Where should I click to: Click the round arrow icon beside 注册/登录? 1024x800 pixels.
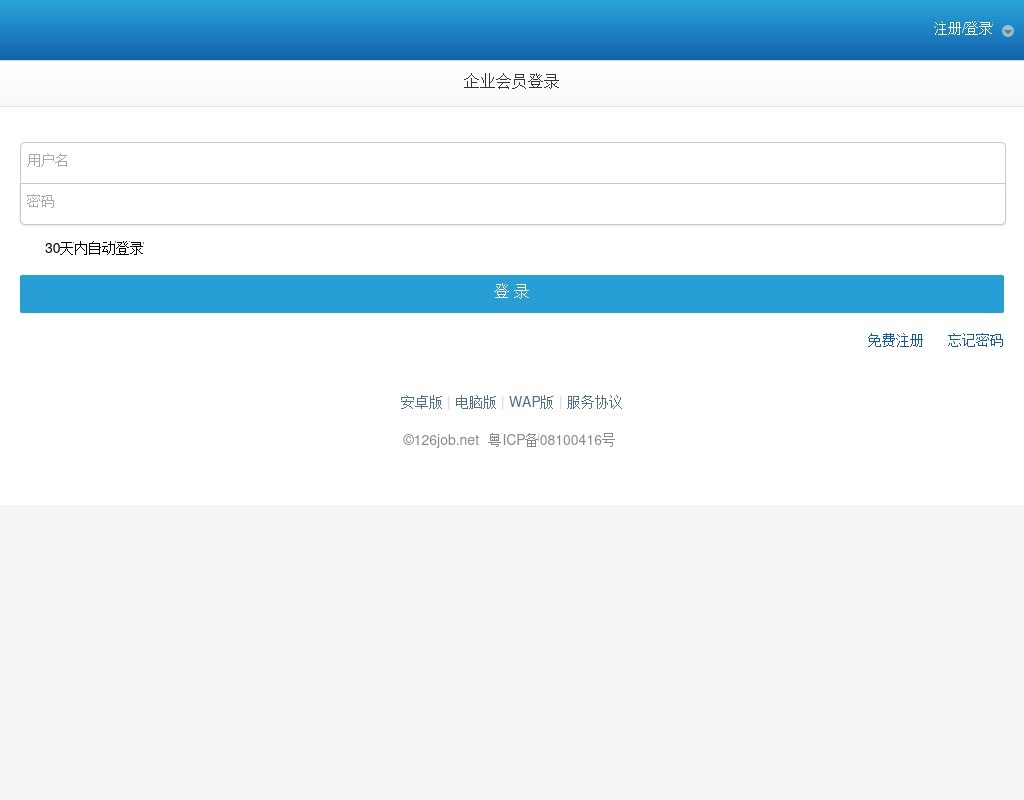coord(1007,31)
